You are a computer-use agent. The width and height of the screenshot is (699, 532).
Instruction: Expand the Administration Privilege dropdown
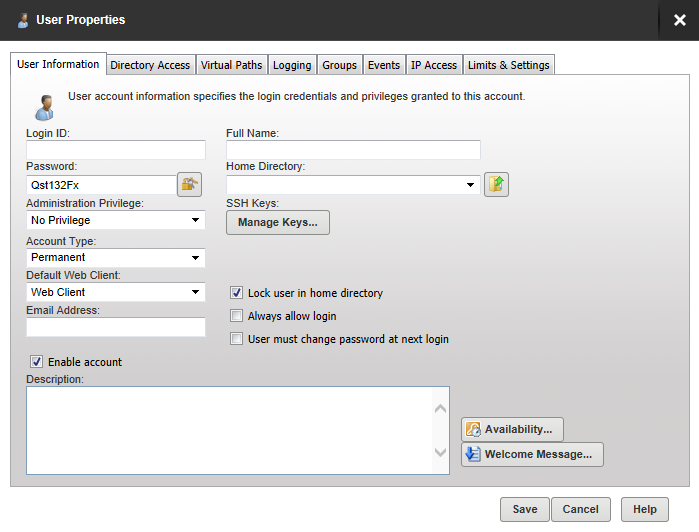195,220
